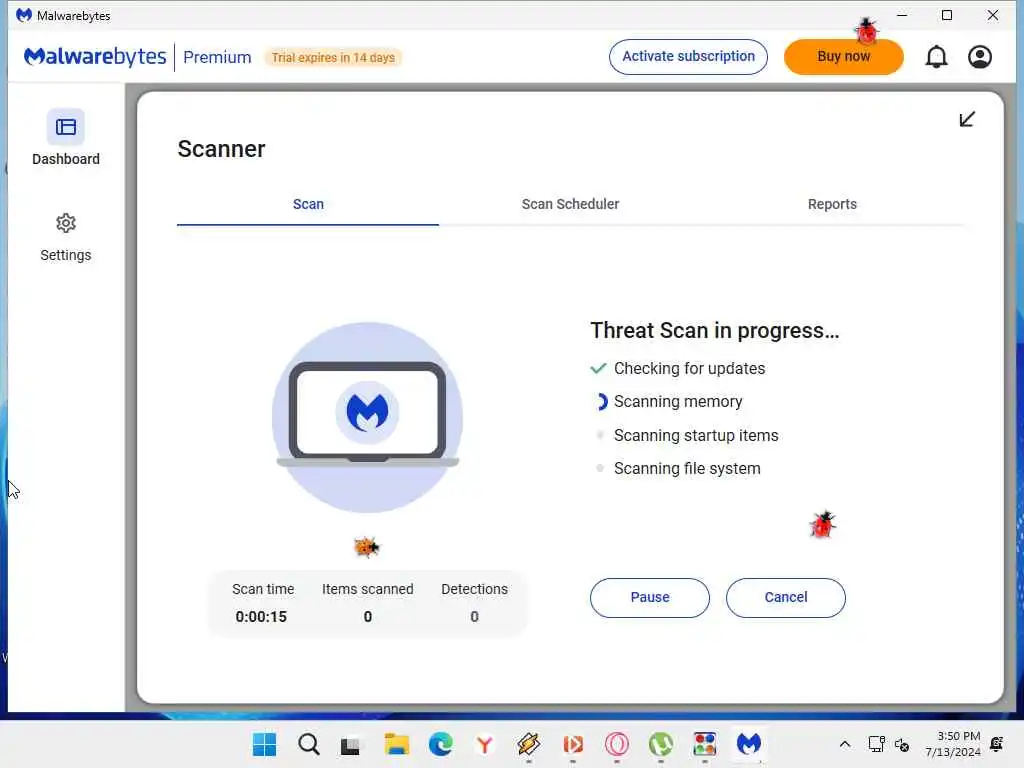This screenshot has width=1024, height=768.
Task: Open the Dashboard sidebar item
Action: pos(65,137)
